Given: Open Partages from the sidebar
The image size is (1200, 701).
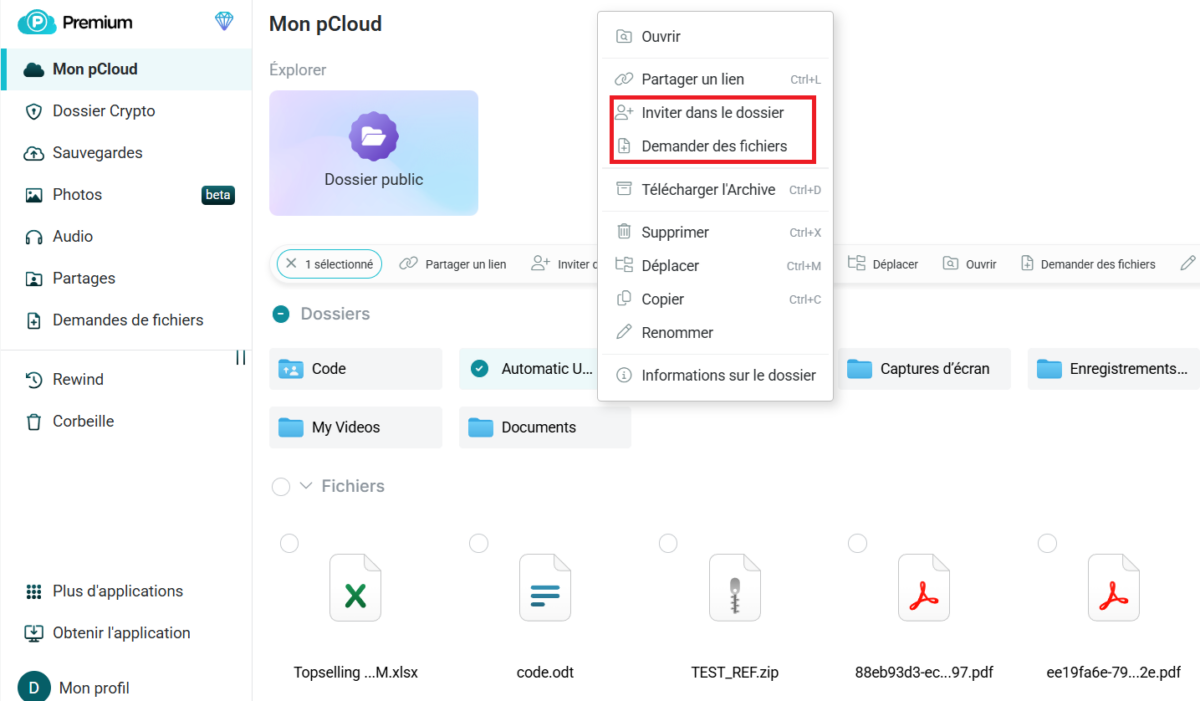Looking at the screenshot, I should [83, 278].
